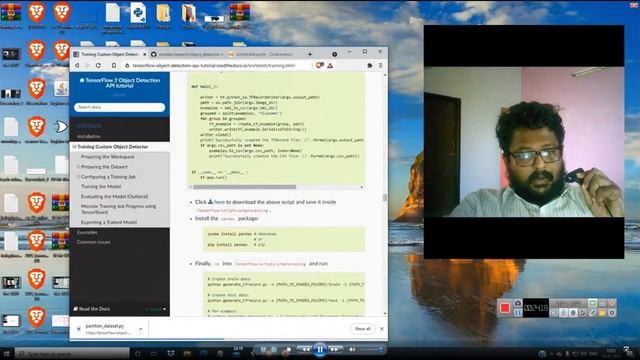Click the horizontal scrollbar under the code block

click(244, 187)
